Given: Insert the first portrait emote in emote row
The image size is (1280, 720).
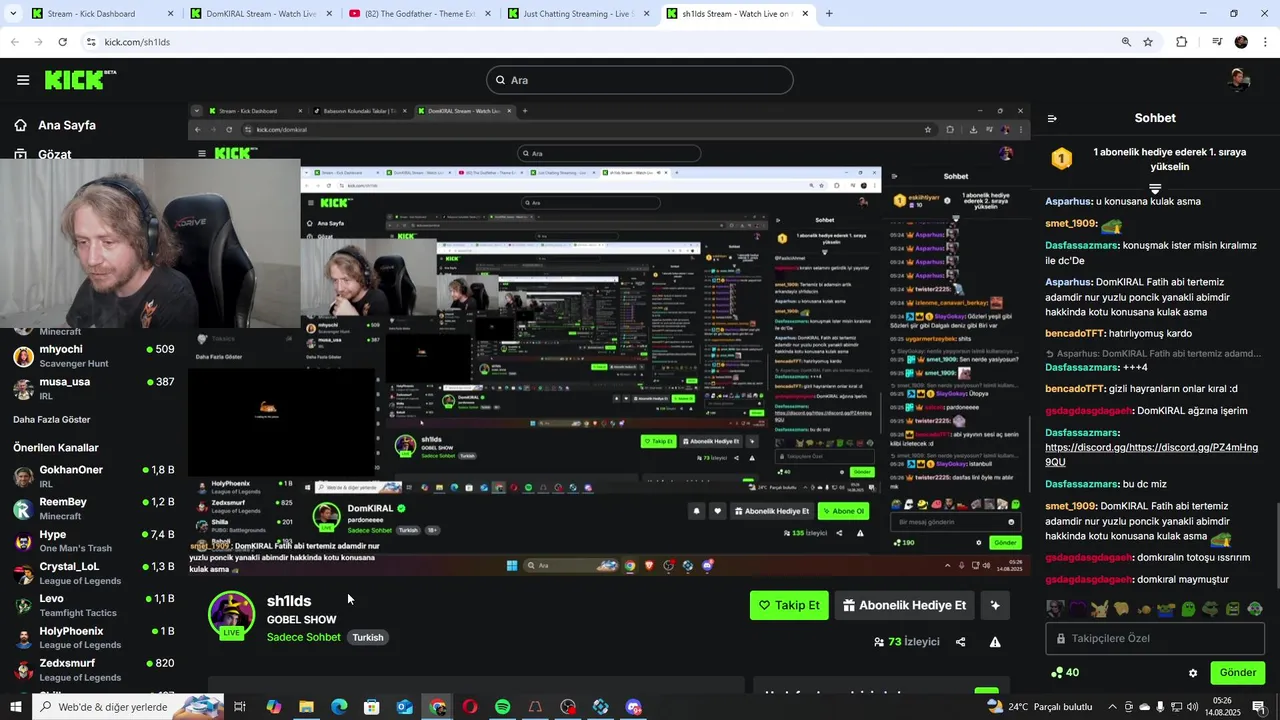Looking at the screenshot, I should 1055,609.
